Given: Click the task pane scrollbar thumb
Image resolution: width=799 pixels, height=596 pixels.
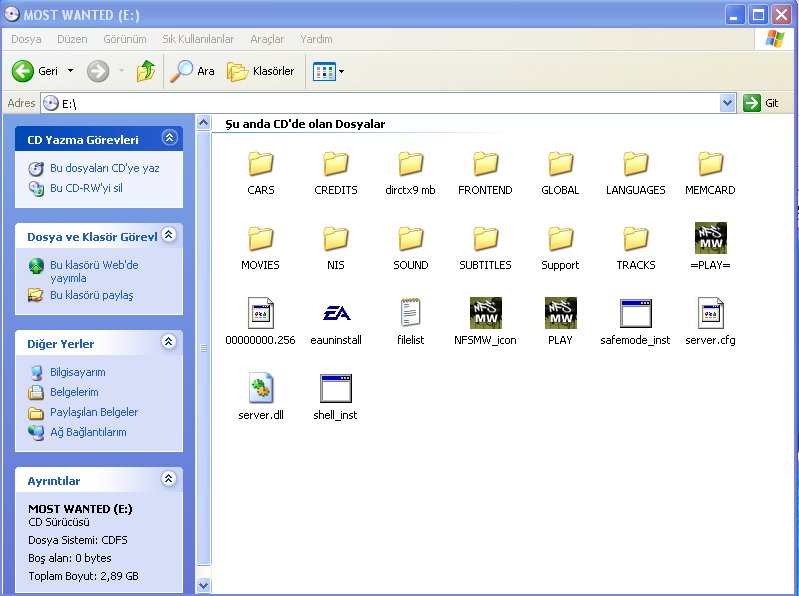Looking at the screenshot, I should pos(203,347).
